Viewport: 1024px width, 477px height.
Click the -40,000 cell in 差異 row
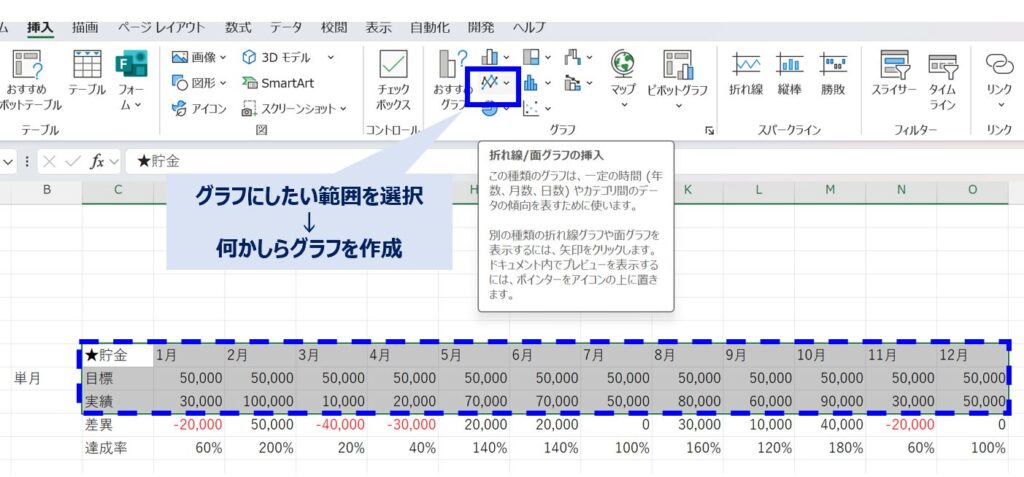click(x=331, y=425)
